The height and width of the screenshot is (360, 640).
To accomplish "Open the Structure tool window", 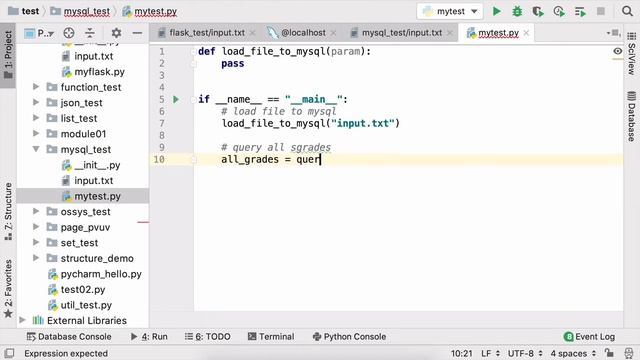I will tap(8, 211).
